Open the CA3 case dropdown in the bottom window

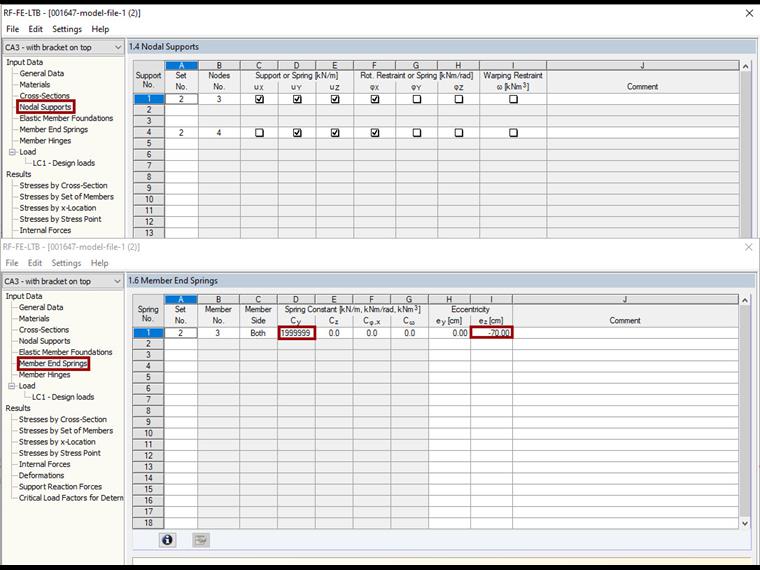pos(63,281)
